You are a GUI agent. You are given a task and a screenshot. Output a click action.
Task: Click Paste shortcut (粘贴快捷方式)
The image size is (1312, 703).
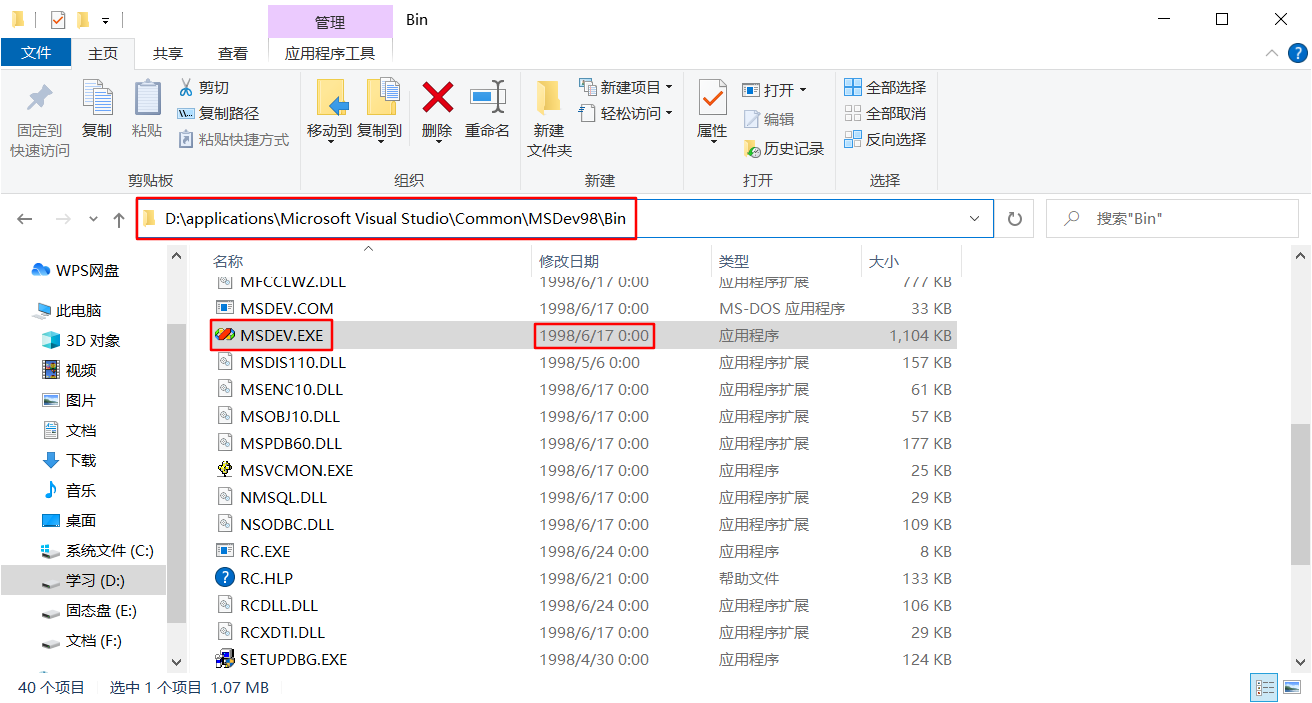tap(233, 140)
